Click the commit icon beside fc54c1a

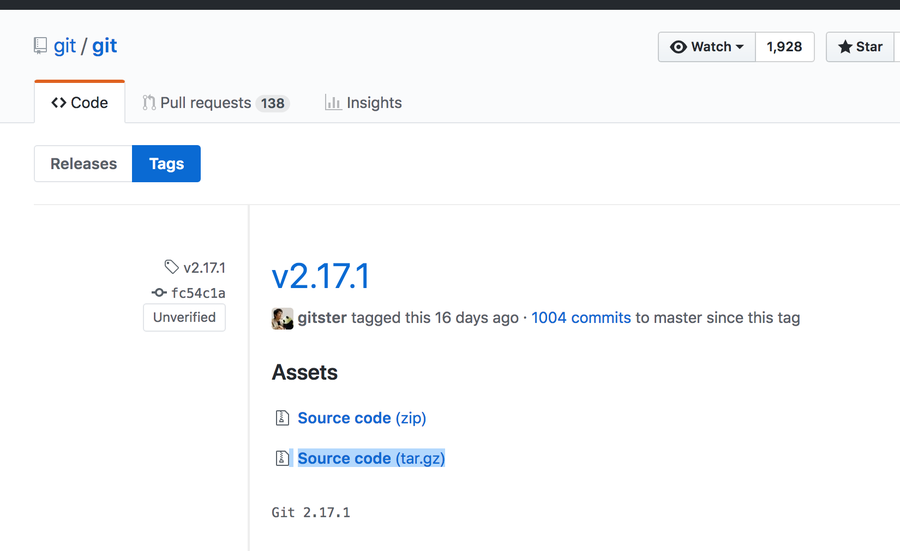[159, 293]
